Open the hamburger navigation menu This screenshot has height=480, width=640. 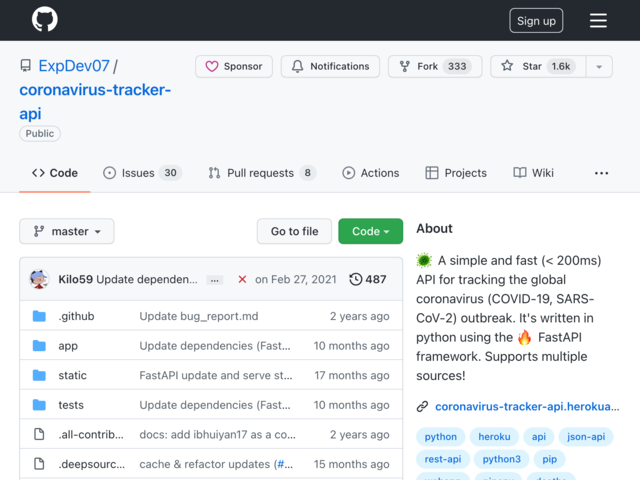[598, 20]
